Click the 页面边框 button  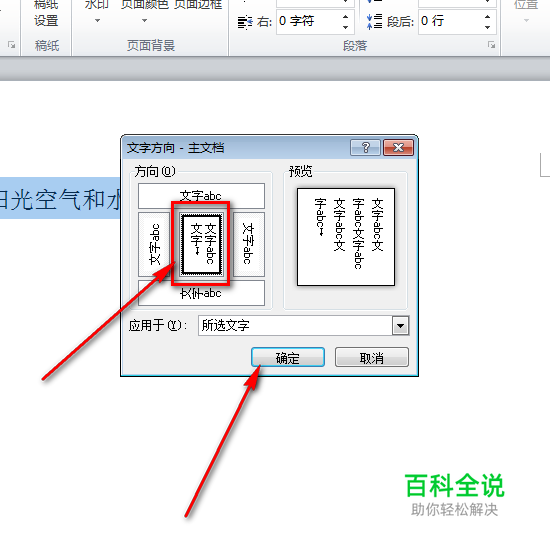click(198, 6)
